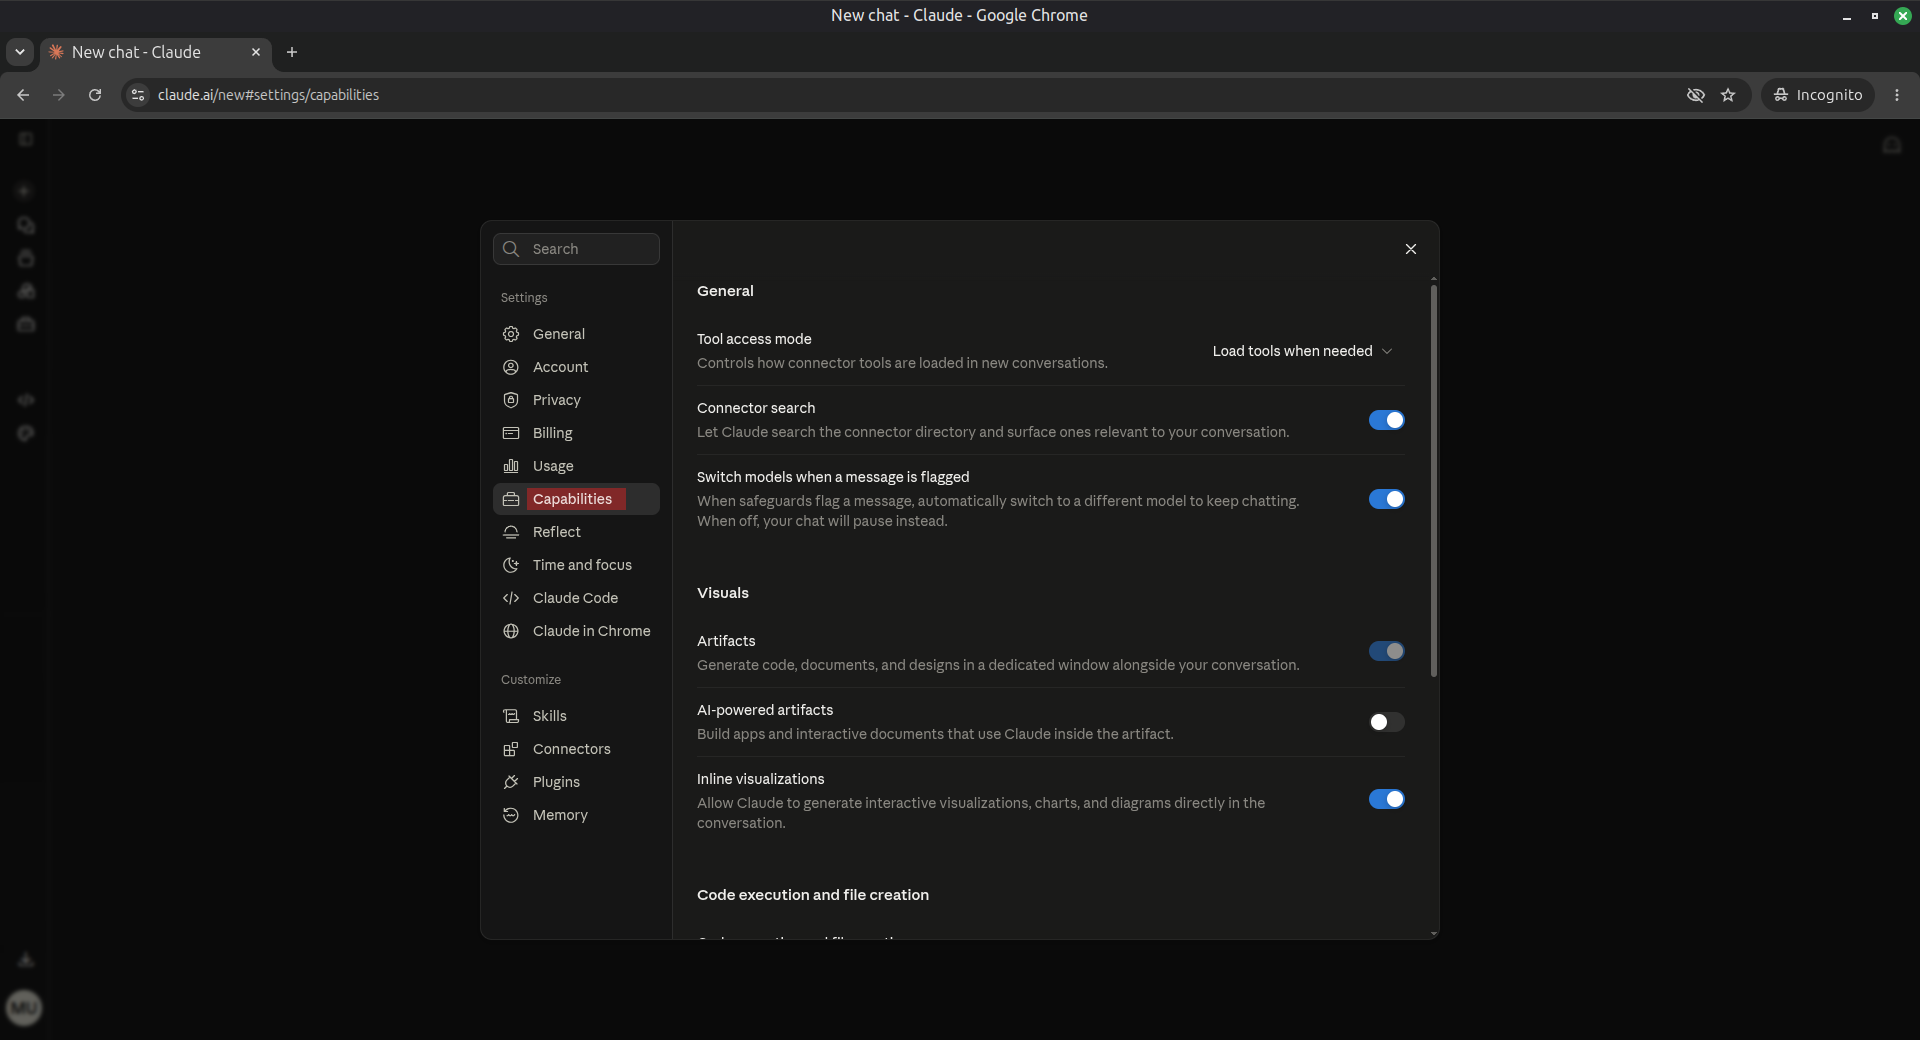Click the Capabilities toolbox icon
This screenshot has height=1040, width=1920.
pos(511,499)
